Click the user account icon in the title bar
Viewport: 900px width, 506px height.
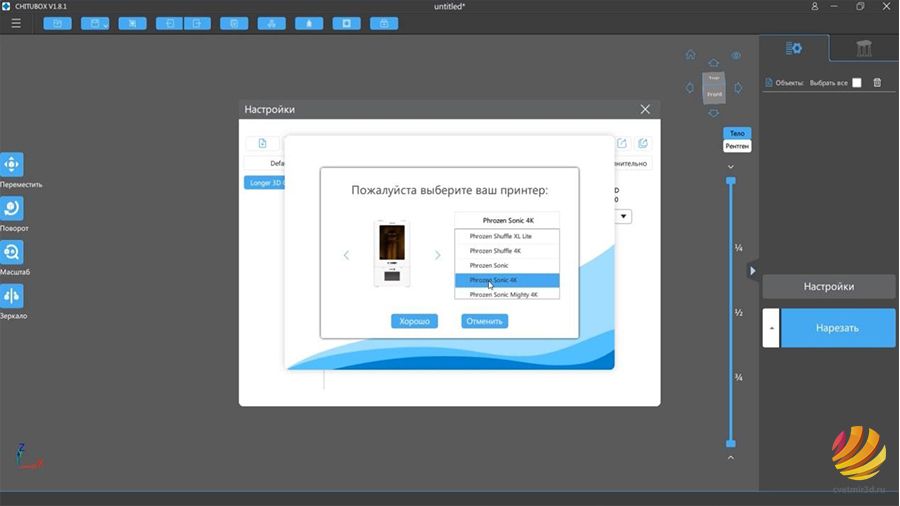(814, 6)
